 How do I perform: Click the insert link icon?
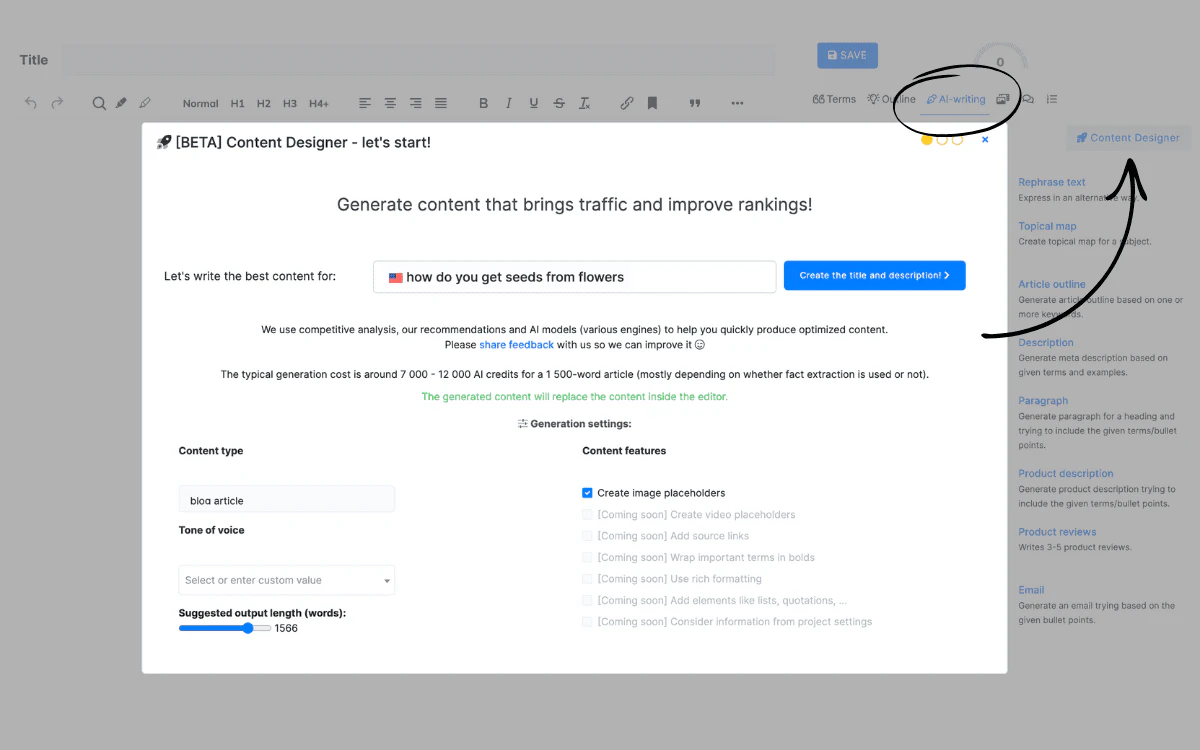point(627,103)
